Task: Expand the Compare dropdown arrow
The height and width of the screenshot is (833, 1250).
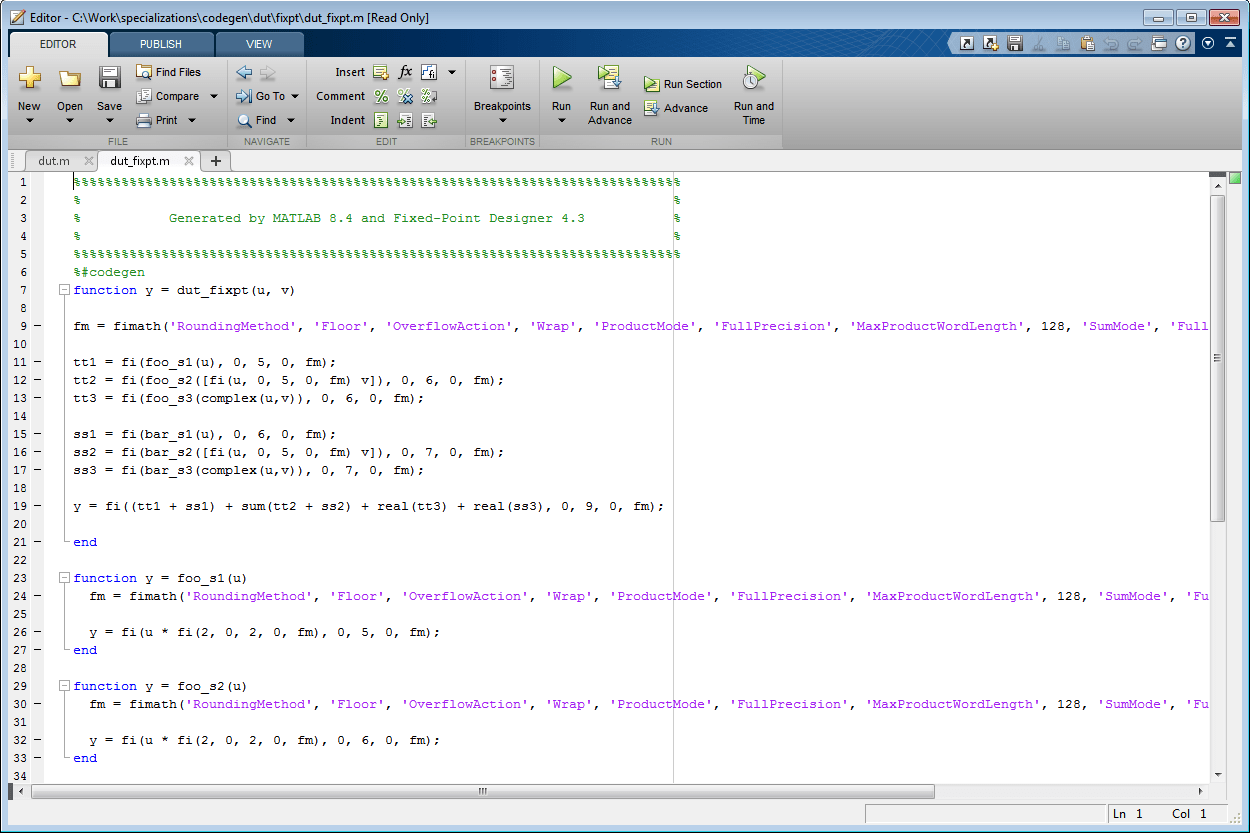Action: click(212, 96)
